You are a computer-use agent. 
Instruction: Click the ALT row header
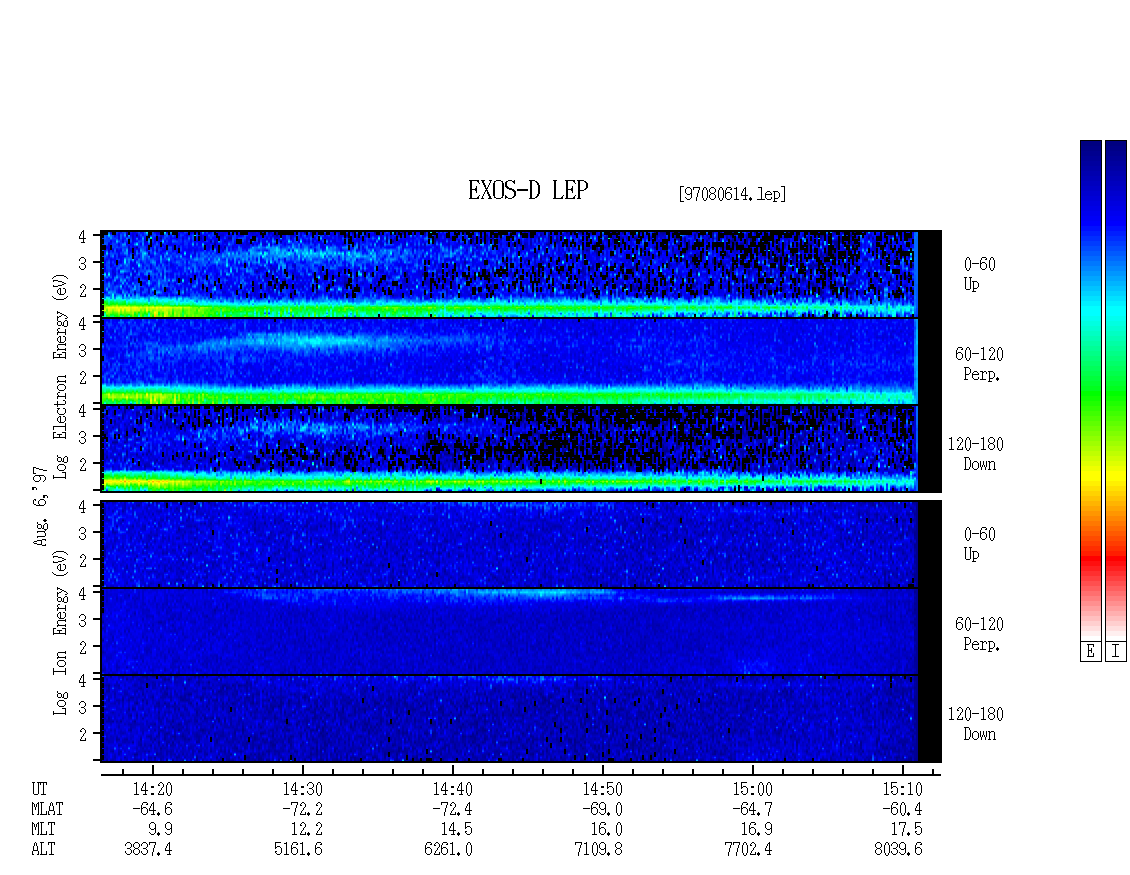click(x=43, y=850)
